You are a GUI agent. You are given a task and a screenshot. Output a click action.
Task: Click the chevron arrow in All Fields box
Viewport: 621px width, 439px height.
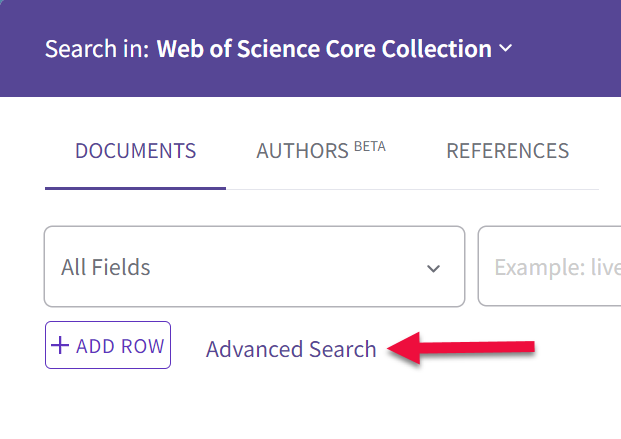433,269
